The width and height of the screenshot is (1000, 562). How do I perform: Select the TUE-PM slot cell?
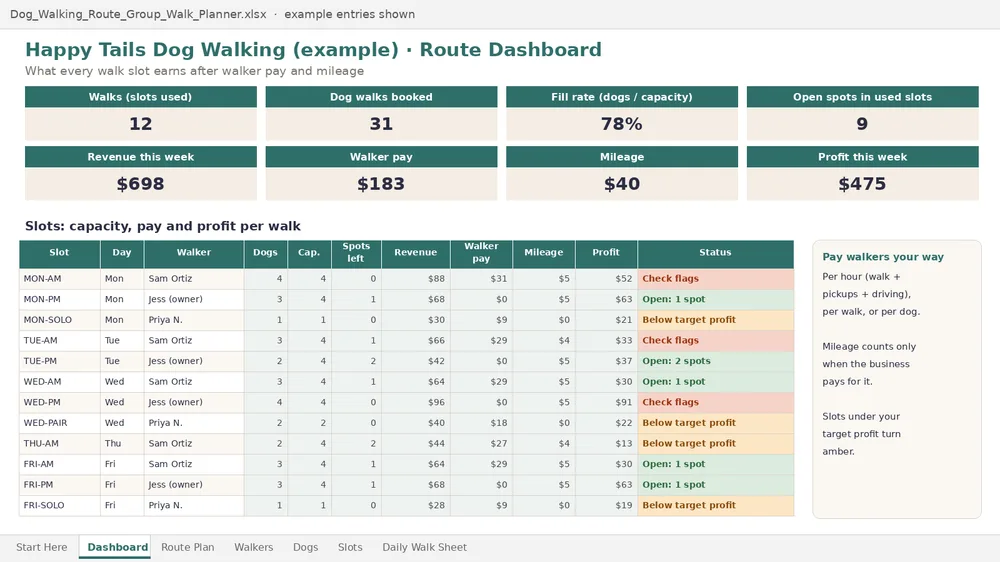click(x=59, y=361)
